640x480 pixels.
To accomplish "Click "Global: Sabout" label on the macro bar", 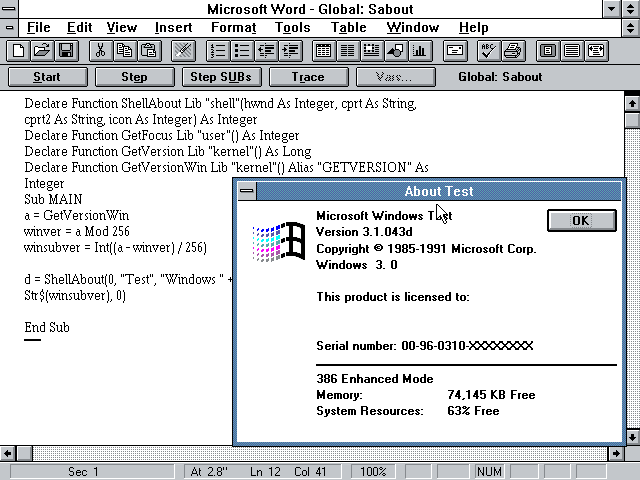I will (x=500, y=77).
